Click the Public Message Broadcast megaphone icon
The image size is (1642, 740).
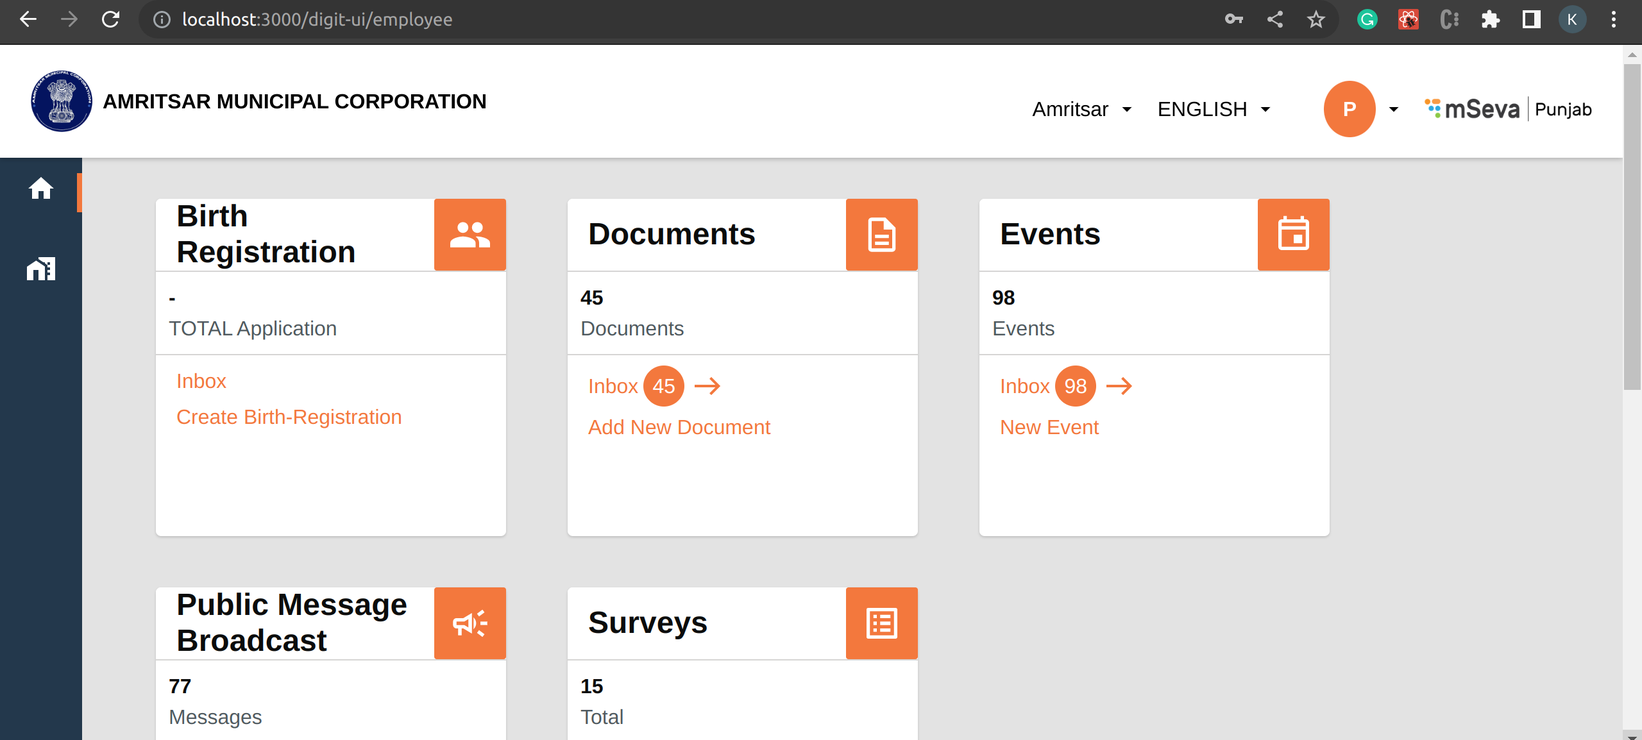[x=469, y=623]
